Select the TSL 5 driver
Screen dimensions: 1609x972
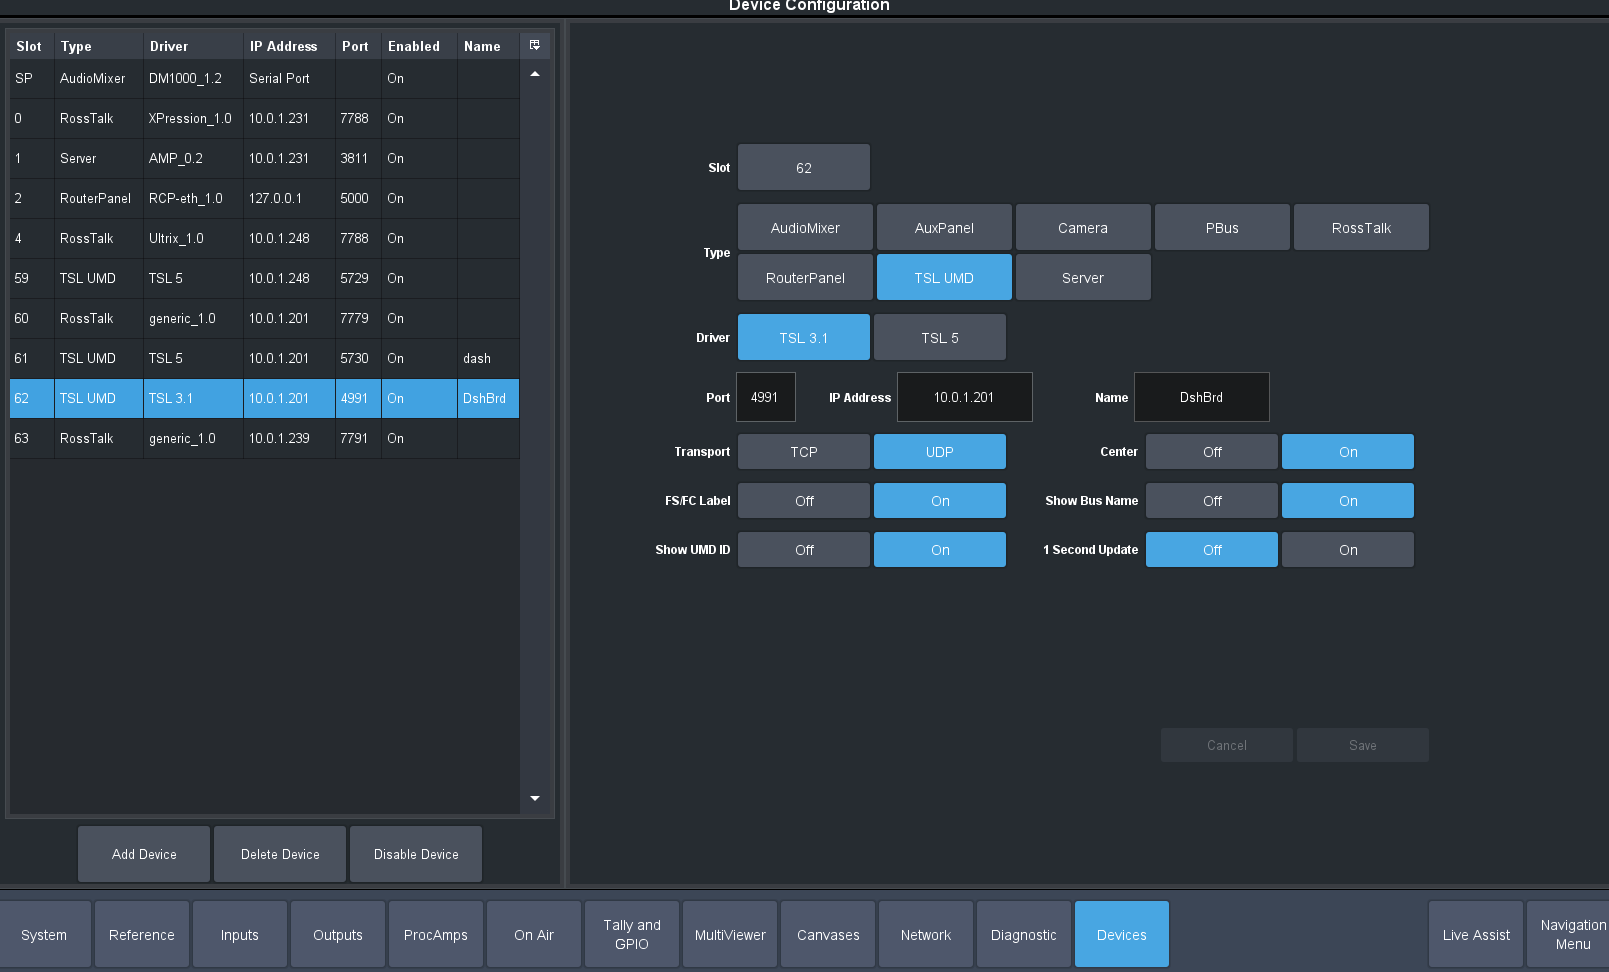coord(939,338)
